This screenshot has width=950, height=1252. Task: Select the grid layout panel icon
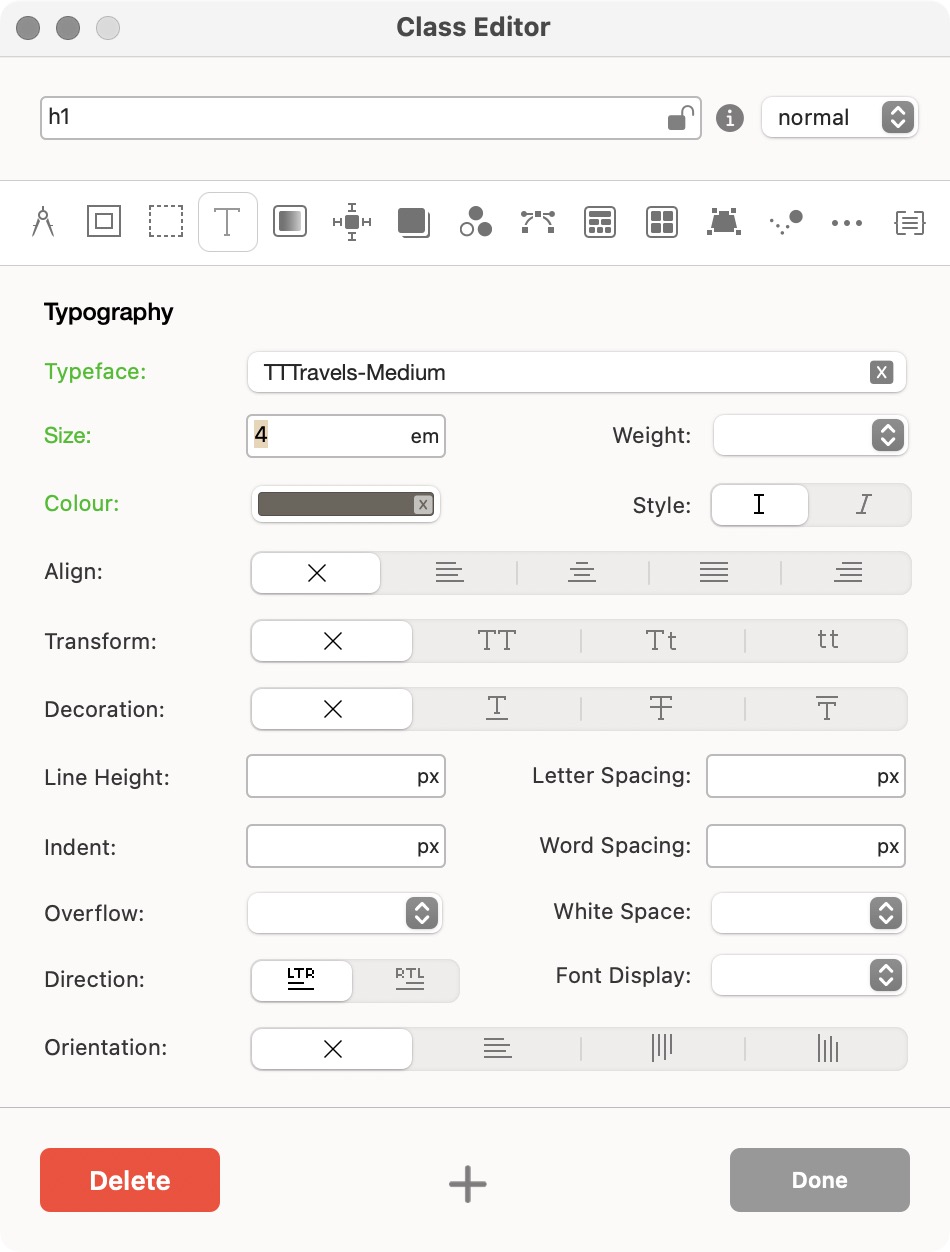click(661, 221)
